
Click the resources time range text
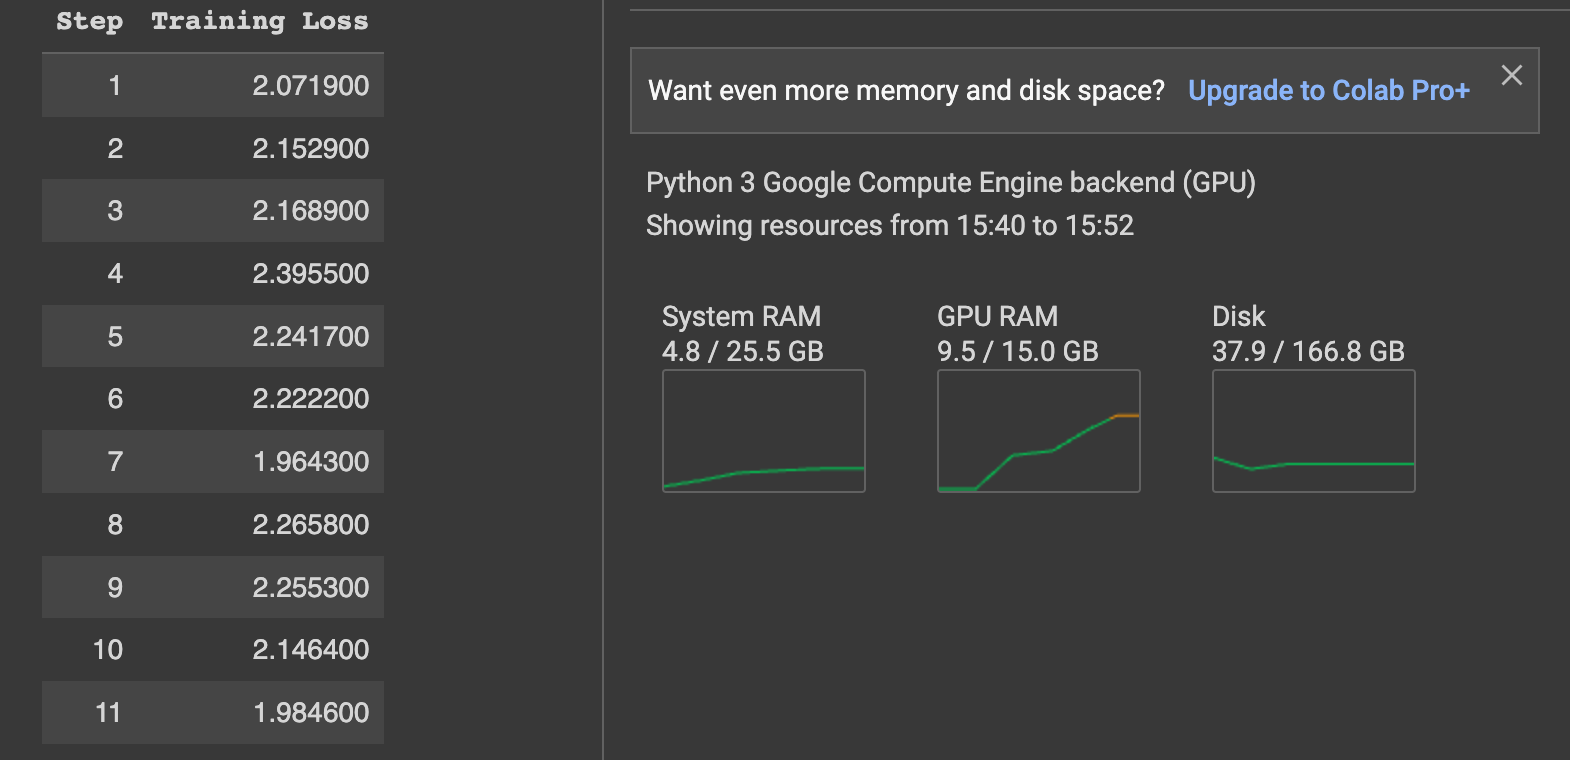tap(889, 226)
